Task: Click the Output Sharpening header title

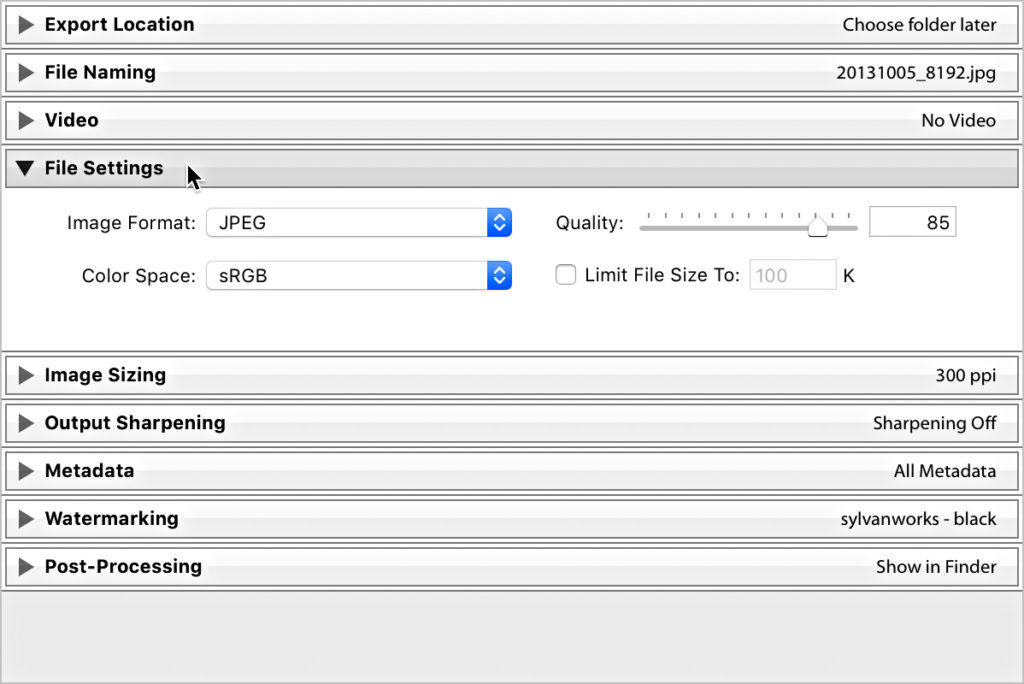Action: coord(135,423)
